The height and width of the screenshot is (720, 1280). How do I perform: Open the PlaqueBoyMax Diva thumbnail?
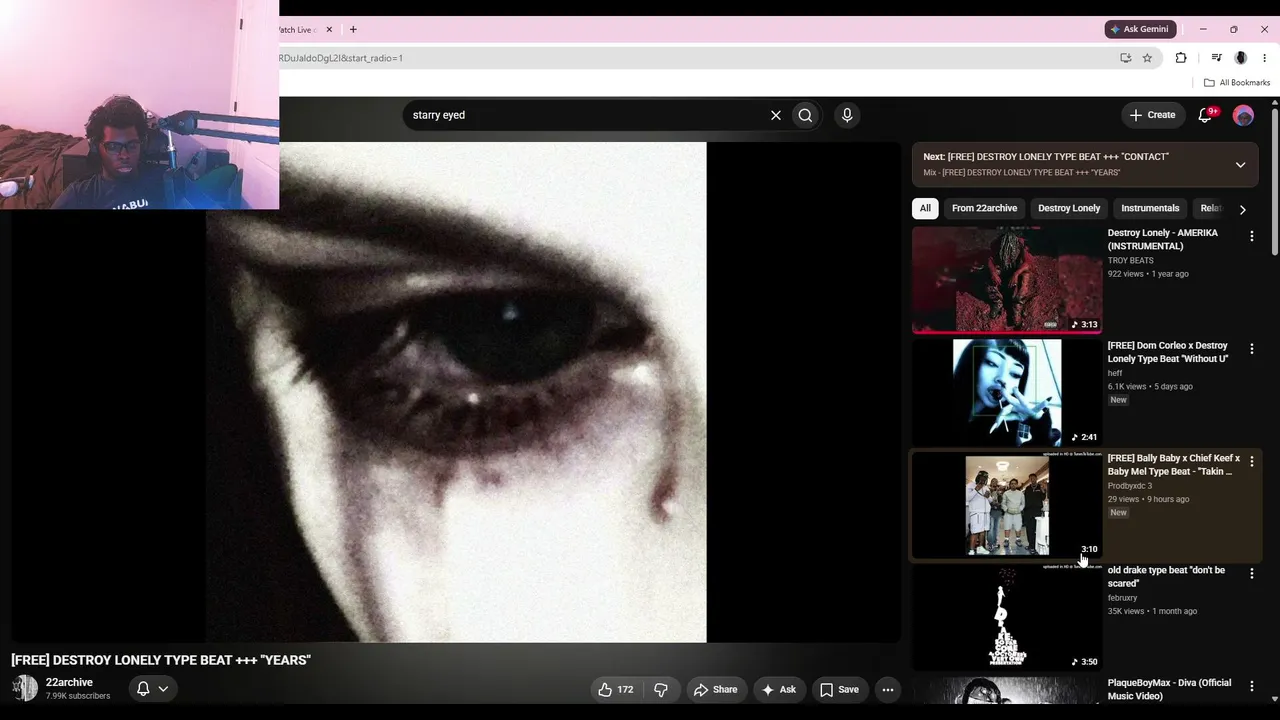pyautogui.click(x=1007, y=691)
